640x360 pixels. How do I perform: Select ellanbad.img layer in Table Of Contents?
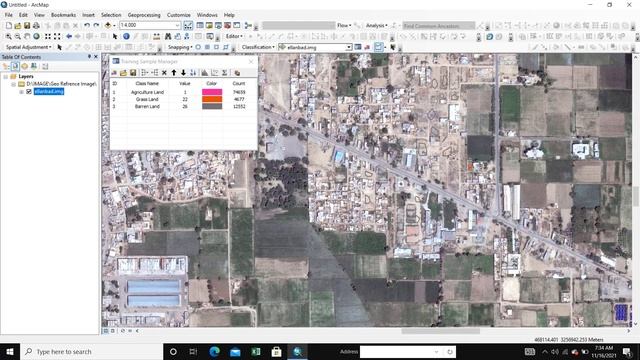point(49,91)
